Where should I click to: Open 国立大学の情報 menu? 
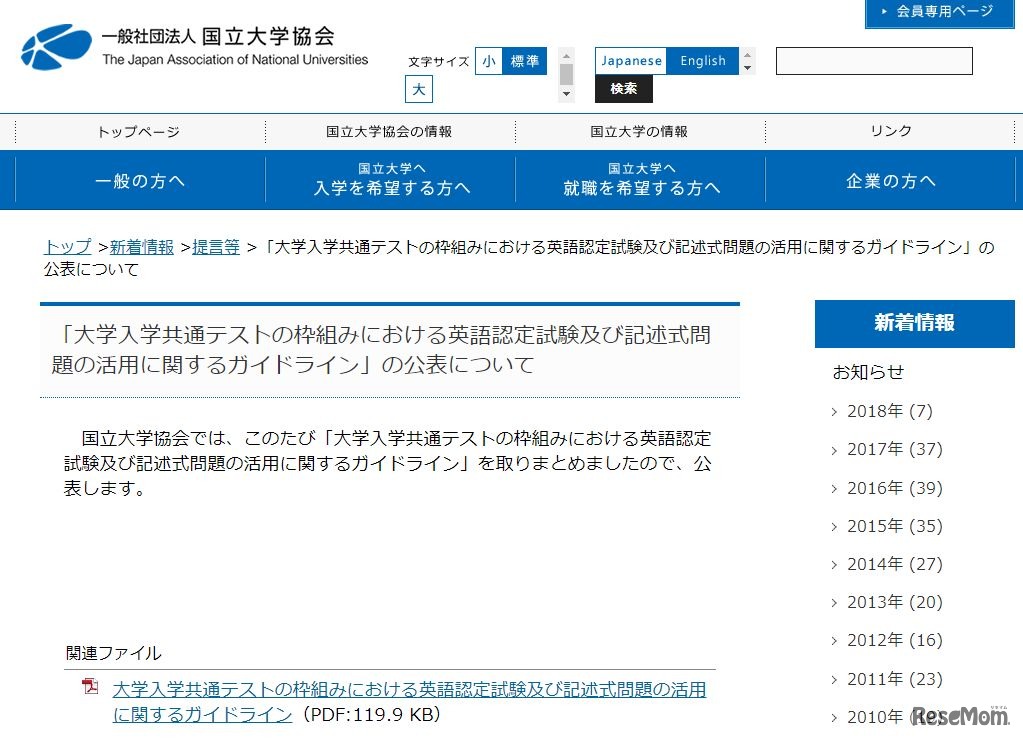(x=639, y=132)
